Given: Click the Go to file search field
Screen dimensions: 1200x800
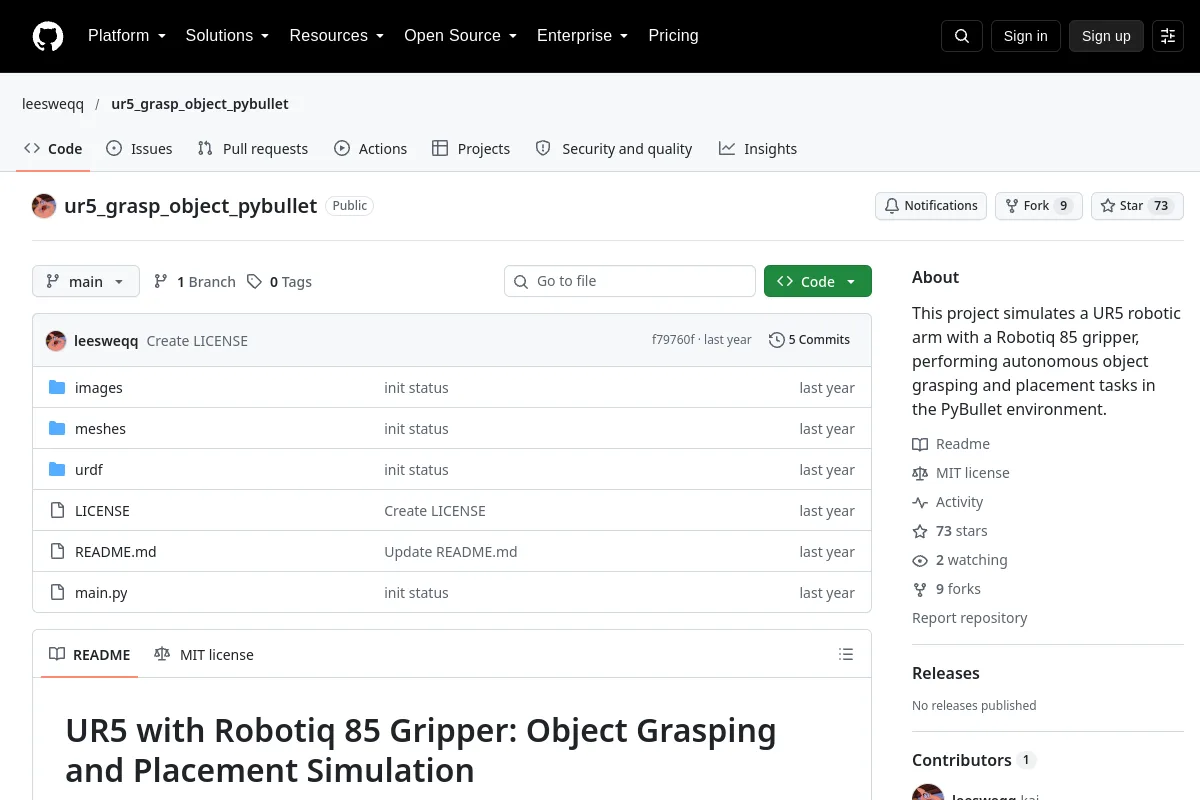Looking at the screenshot, I should [x=630, y=281].
